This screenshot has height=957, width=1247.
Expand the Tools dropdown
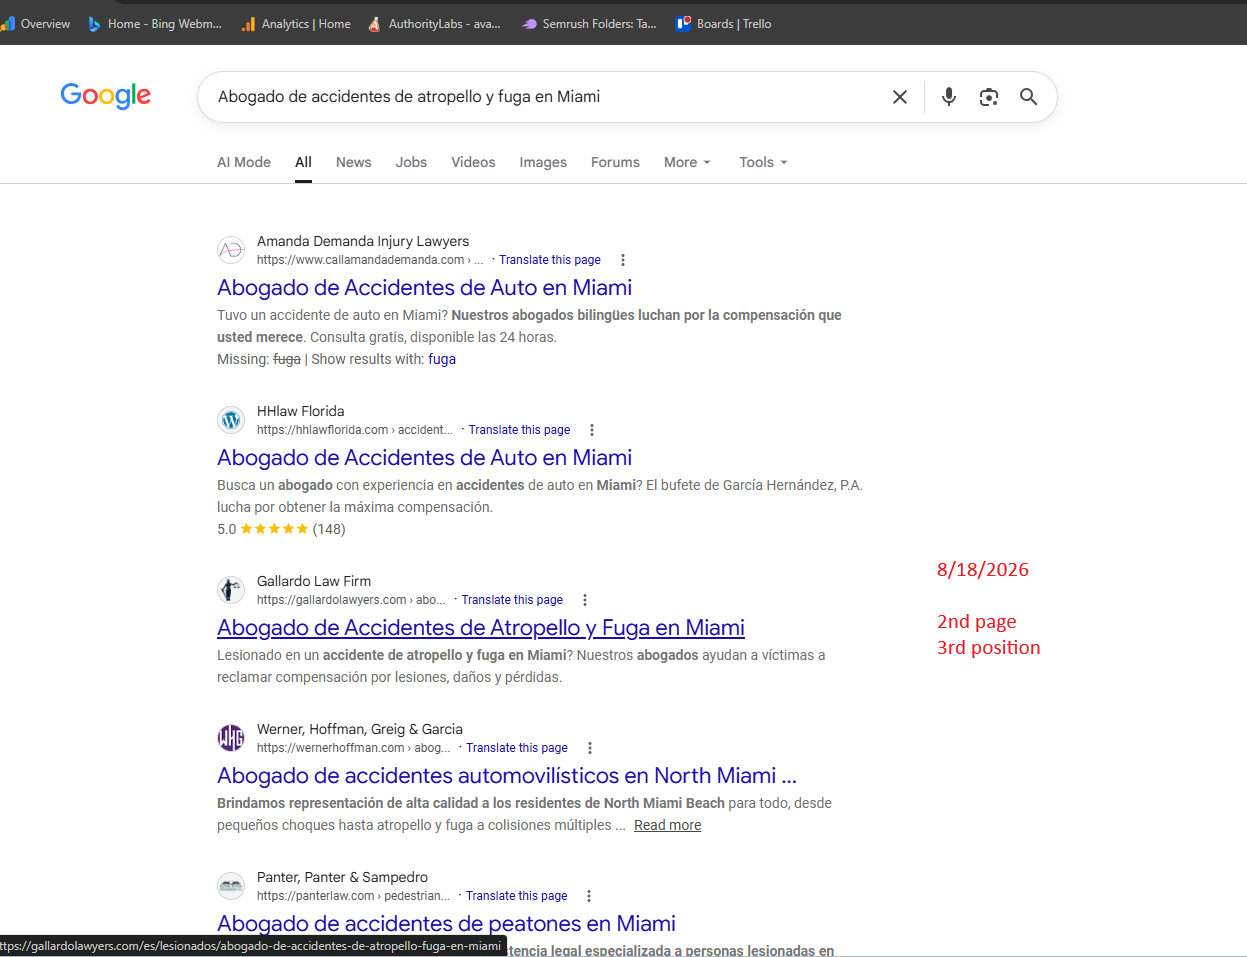point(763,162)
